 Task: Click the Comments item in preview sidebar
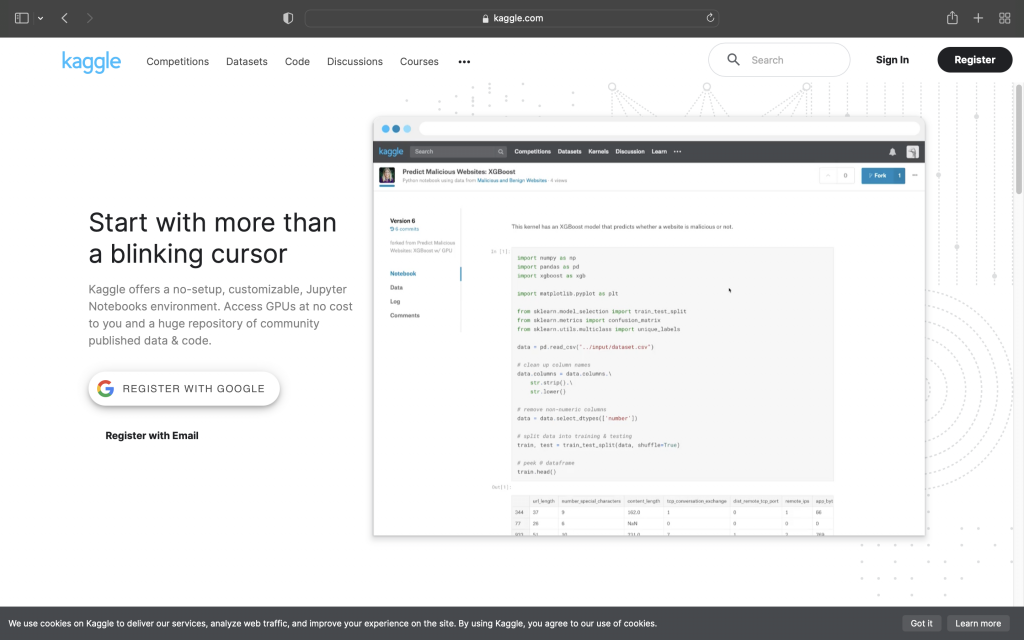coord(405,315)
